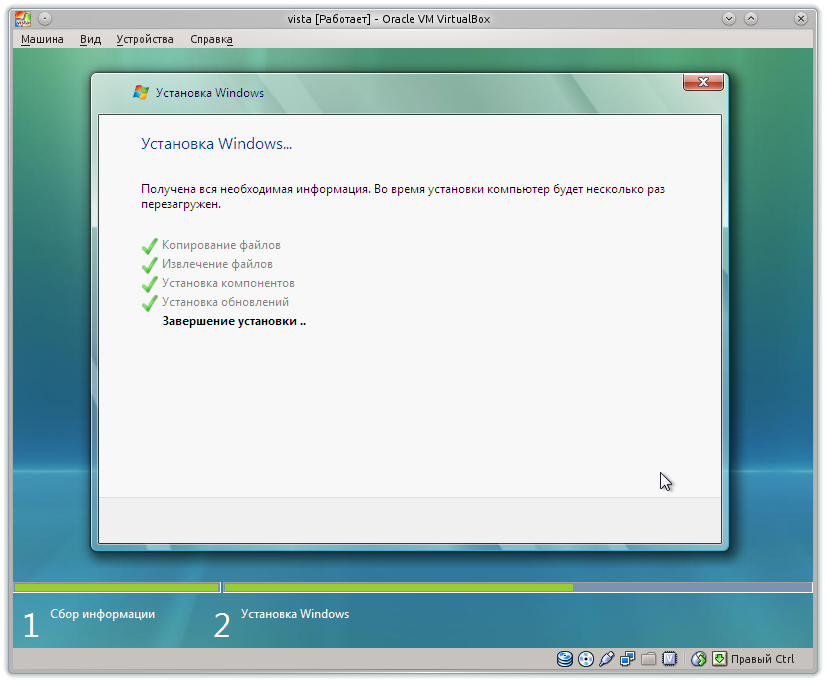Click the checkmark beside Установка обновлений
The width and height of the screenshot is (826, 682).
pyautogui.click(x=150, y=302)
